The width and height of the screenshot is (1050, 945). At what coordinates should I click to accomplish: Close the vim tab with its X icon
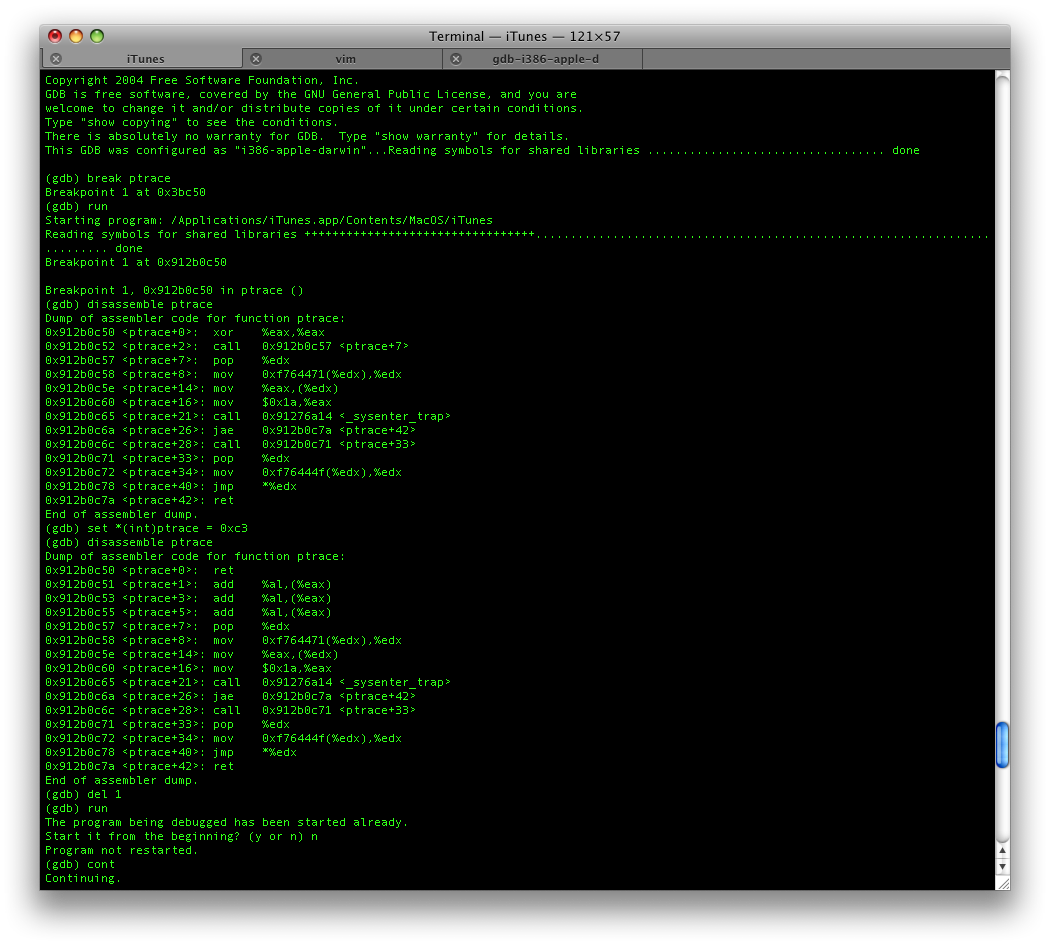256,59
